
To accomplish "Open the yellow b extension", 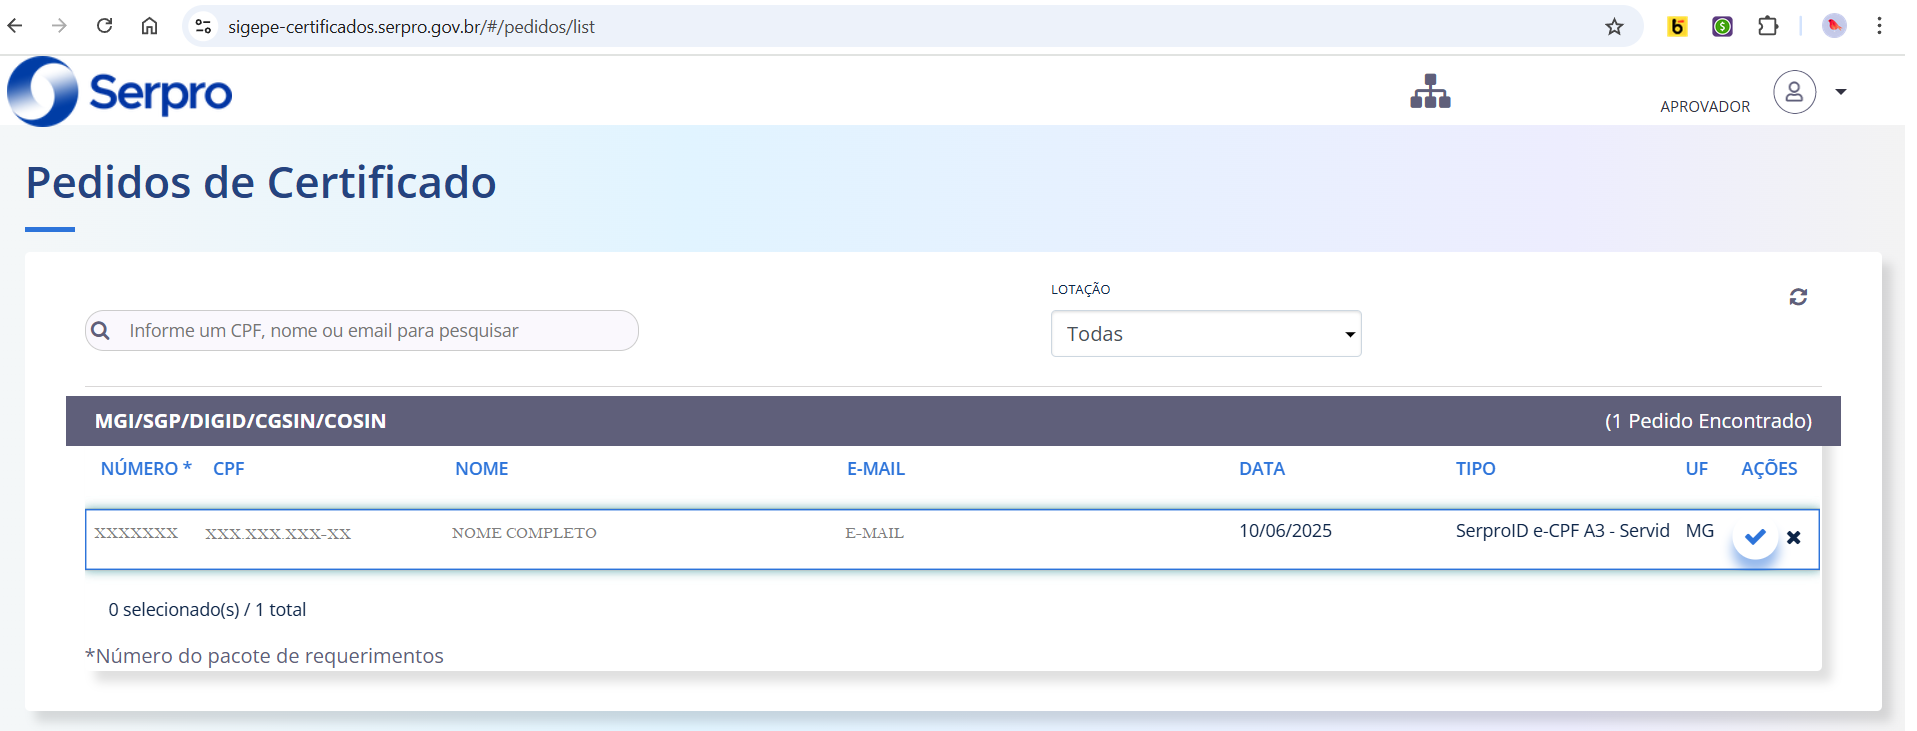I will coord(1677,27).
